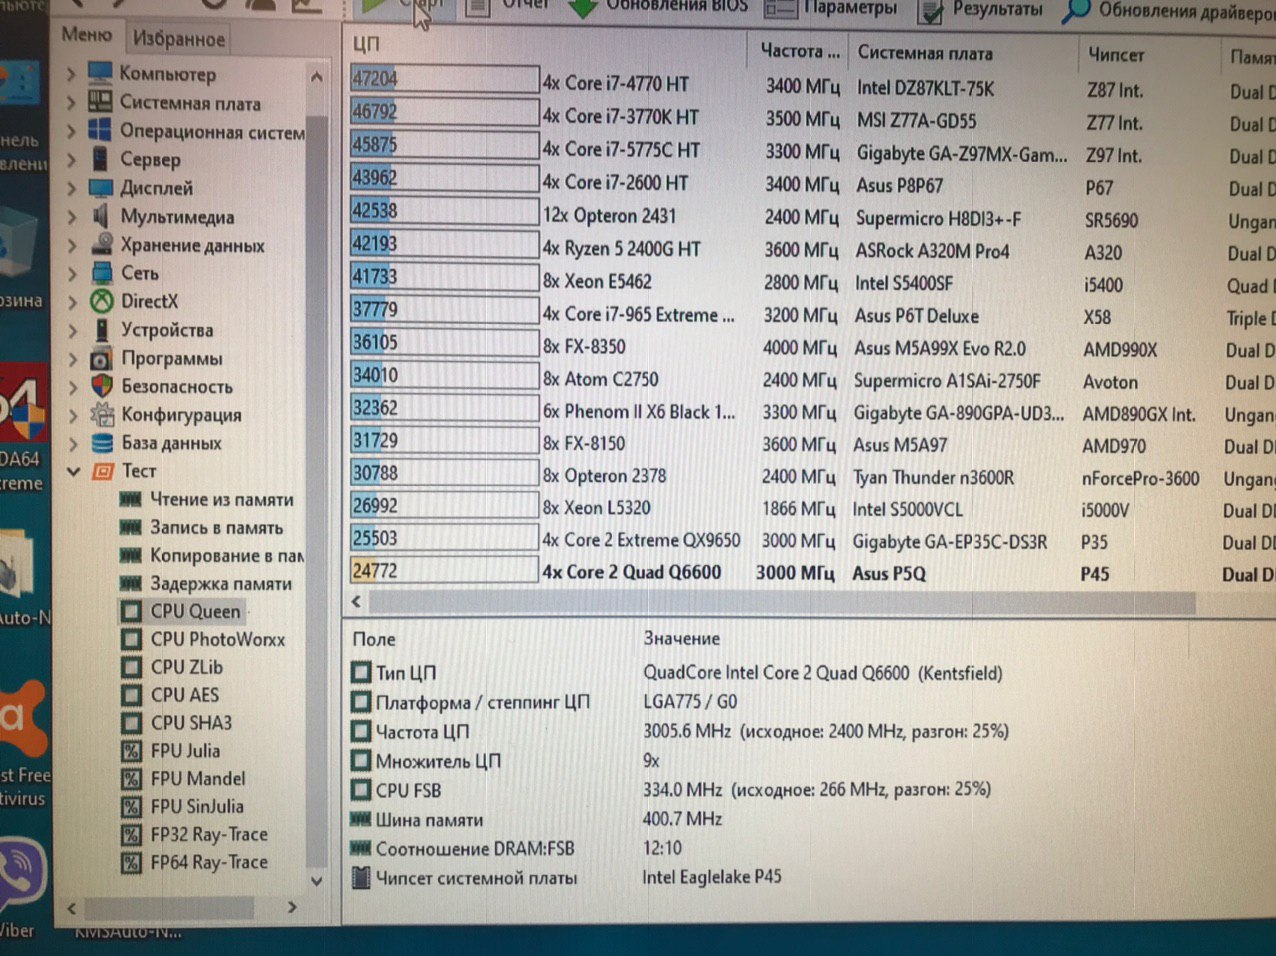Switch to the Избранное tab
This screenshot has height=956, width=1276.
[178, 39]
